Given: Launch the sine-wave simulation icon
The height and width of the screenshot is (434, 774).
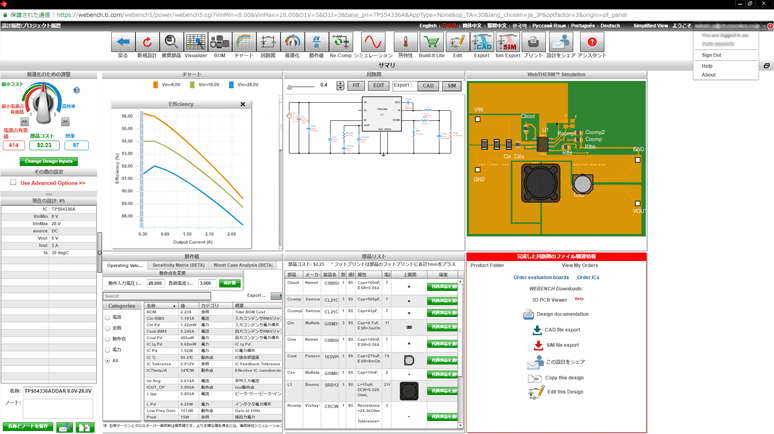Looking at the screenshot, I should pos(373,42).
